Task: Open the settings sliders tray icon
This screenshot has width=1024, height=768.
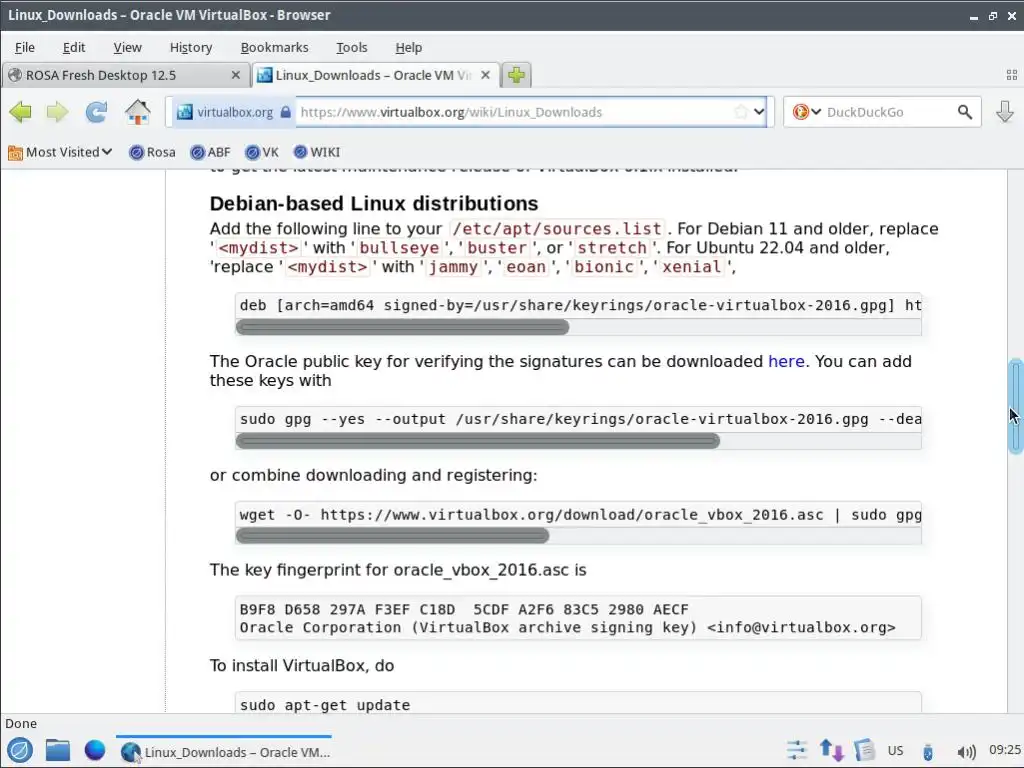Action: (797, 750)
